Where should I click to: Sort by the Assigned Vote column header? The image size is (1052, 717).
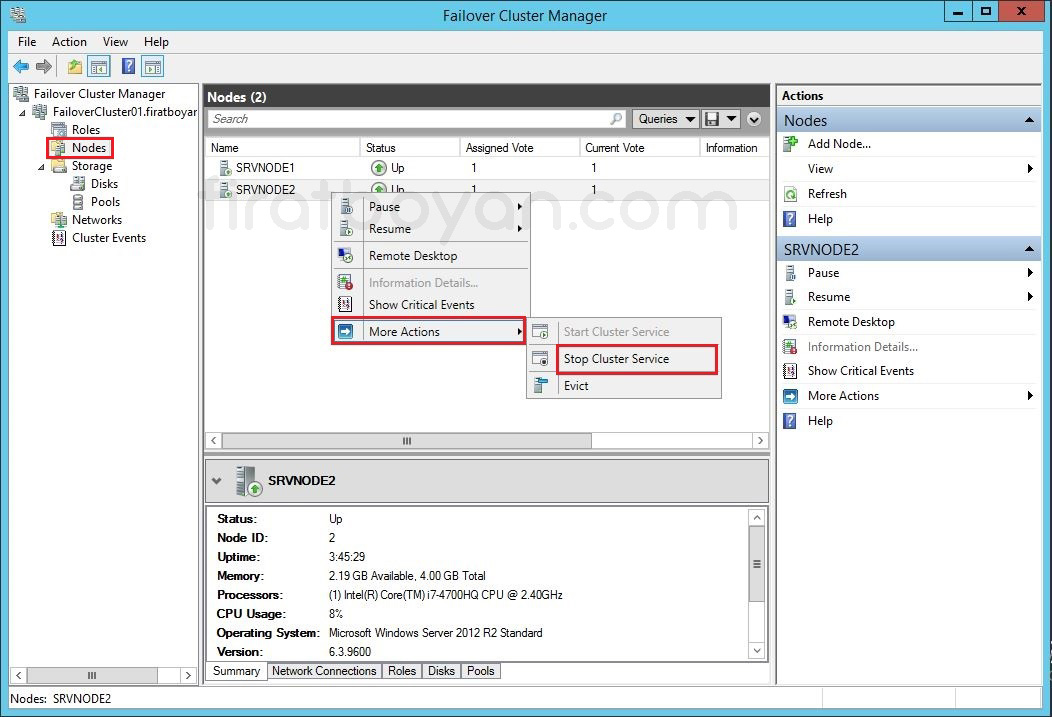519,148
